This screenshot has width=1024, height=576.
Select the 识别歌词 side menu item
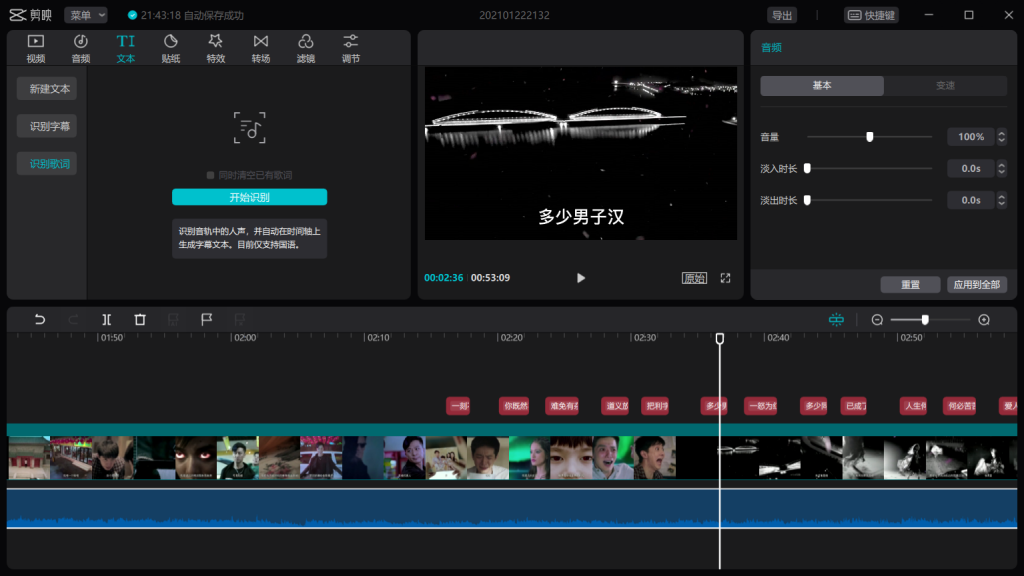click(x=47, y=164)
